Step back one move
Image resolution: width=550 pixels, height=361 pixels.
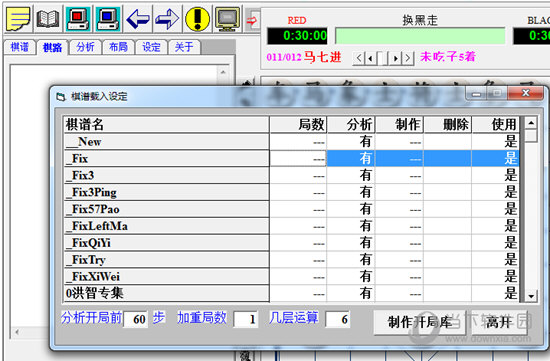[370, 58]
